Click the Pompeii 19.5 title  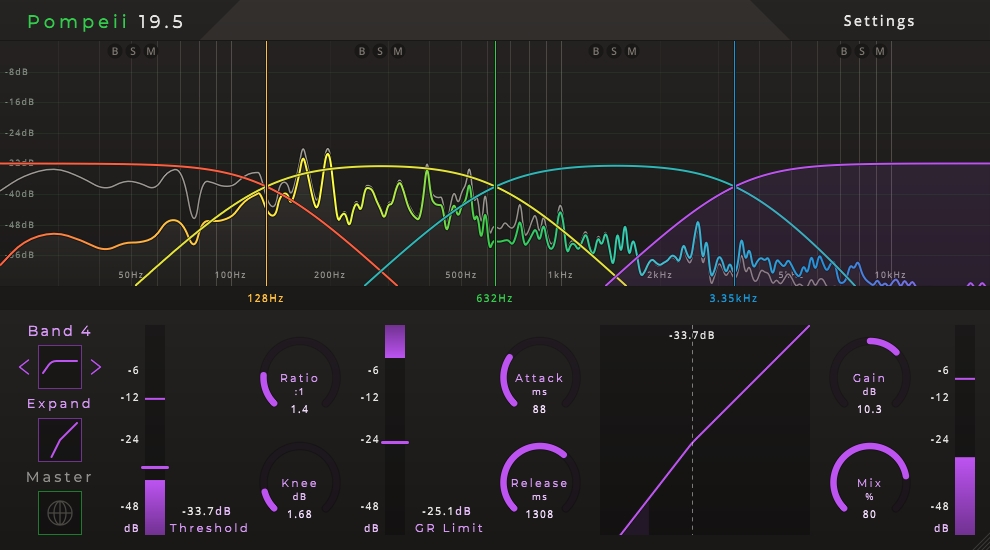[x=105, y=21]
